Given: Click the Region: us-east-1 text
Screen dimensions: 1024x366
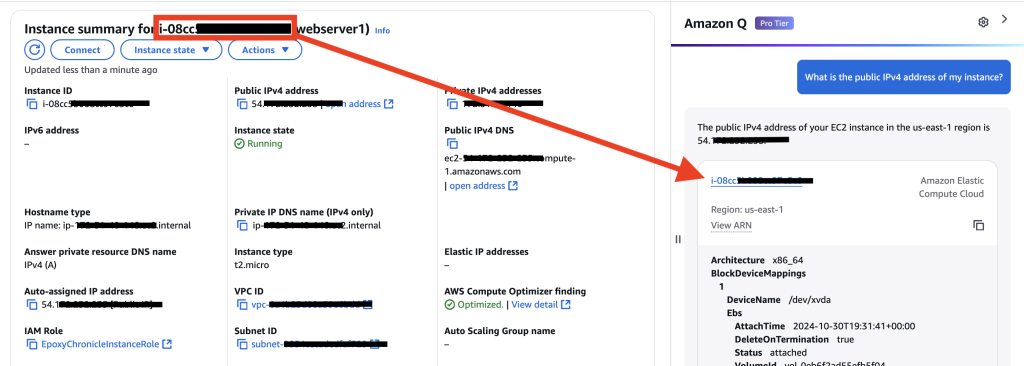Looking at the screenshot, I should point(747,210).
